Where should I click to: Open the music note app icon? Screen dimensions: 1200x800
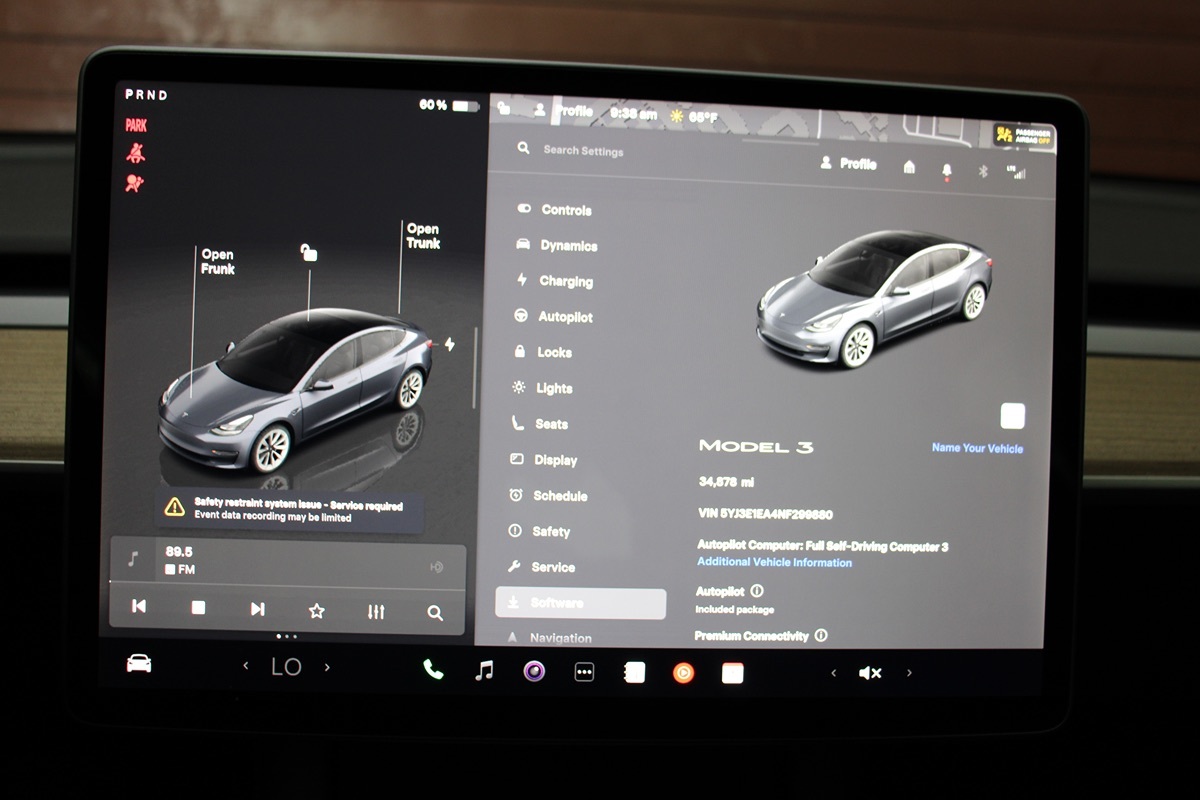[x=484, y=671]
